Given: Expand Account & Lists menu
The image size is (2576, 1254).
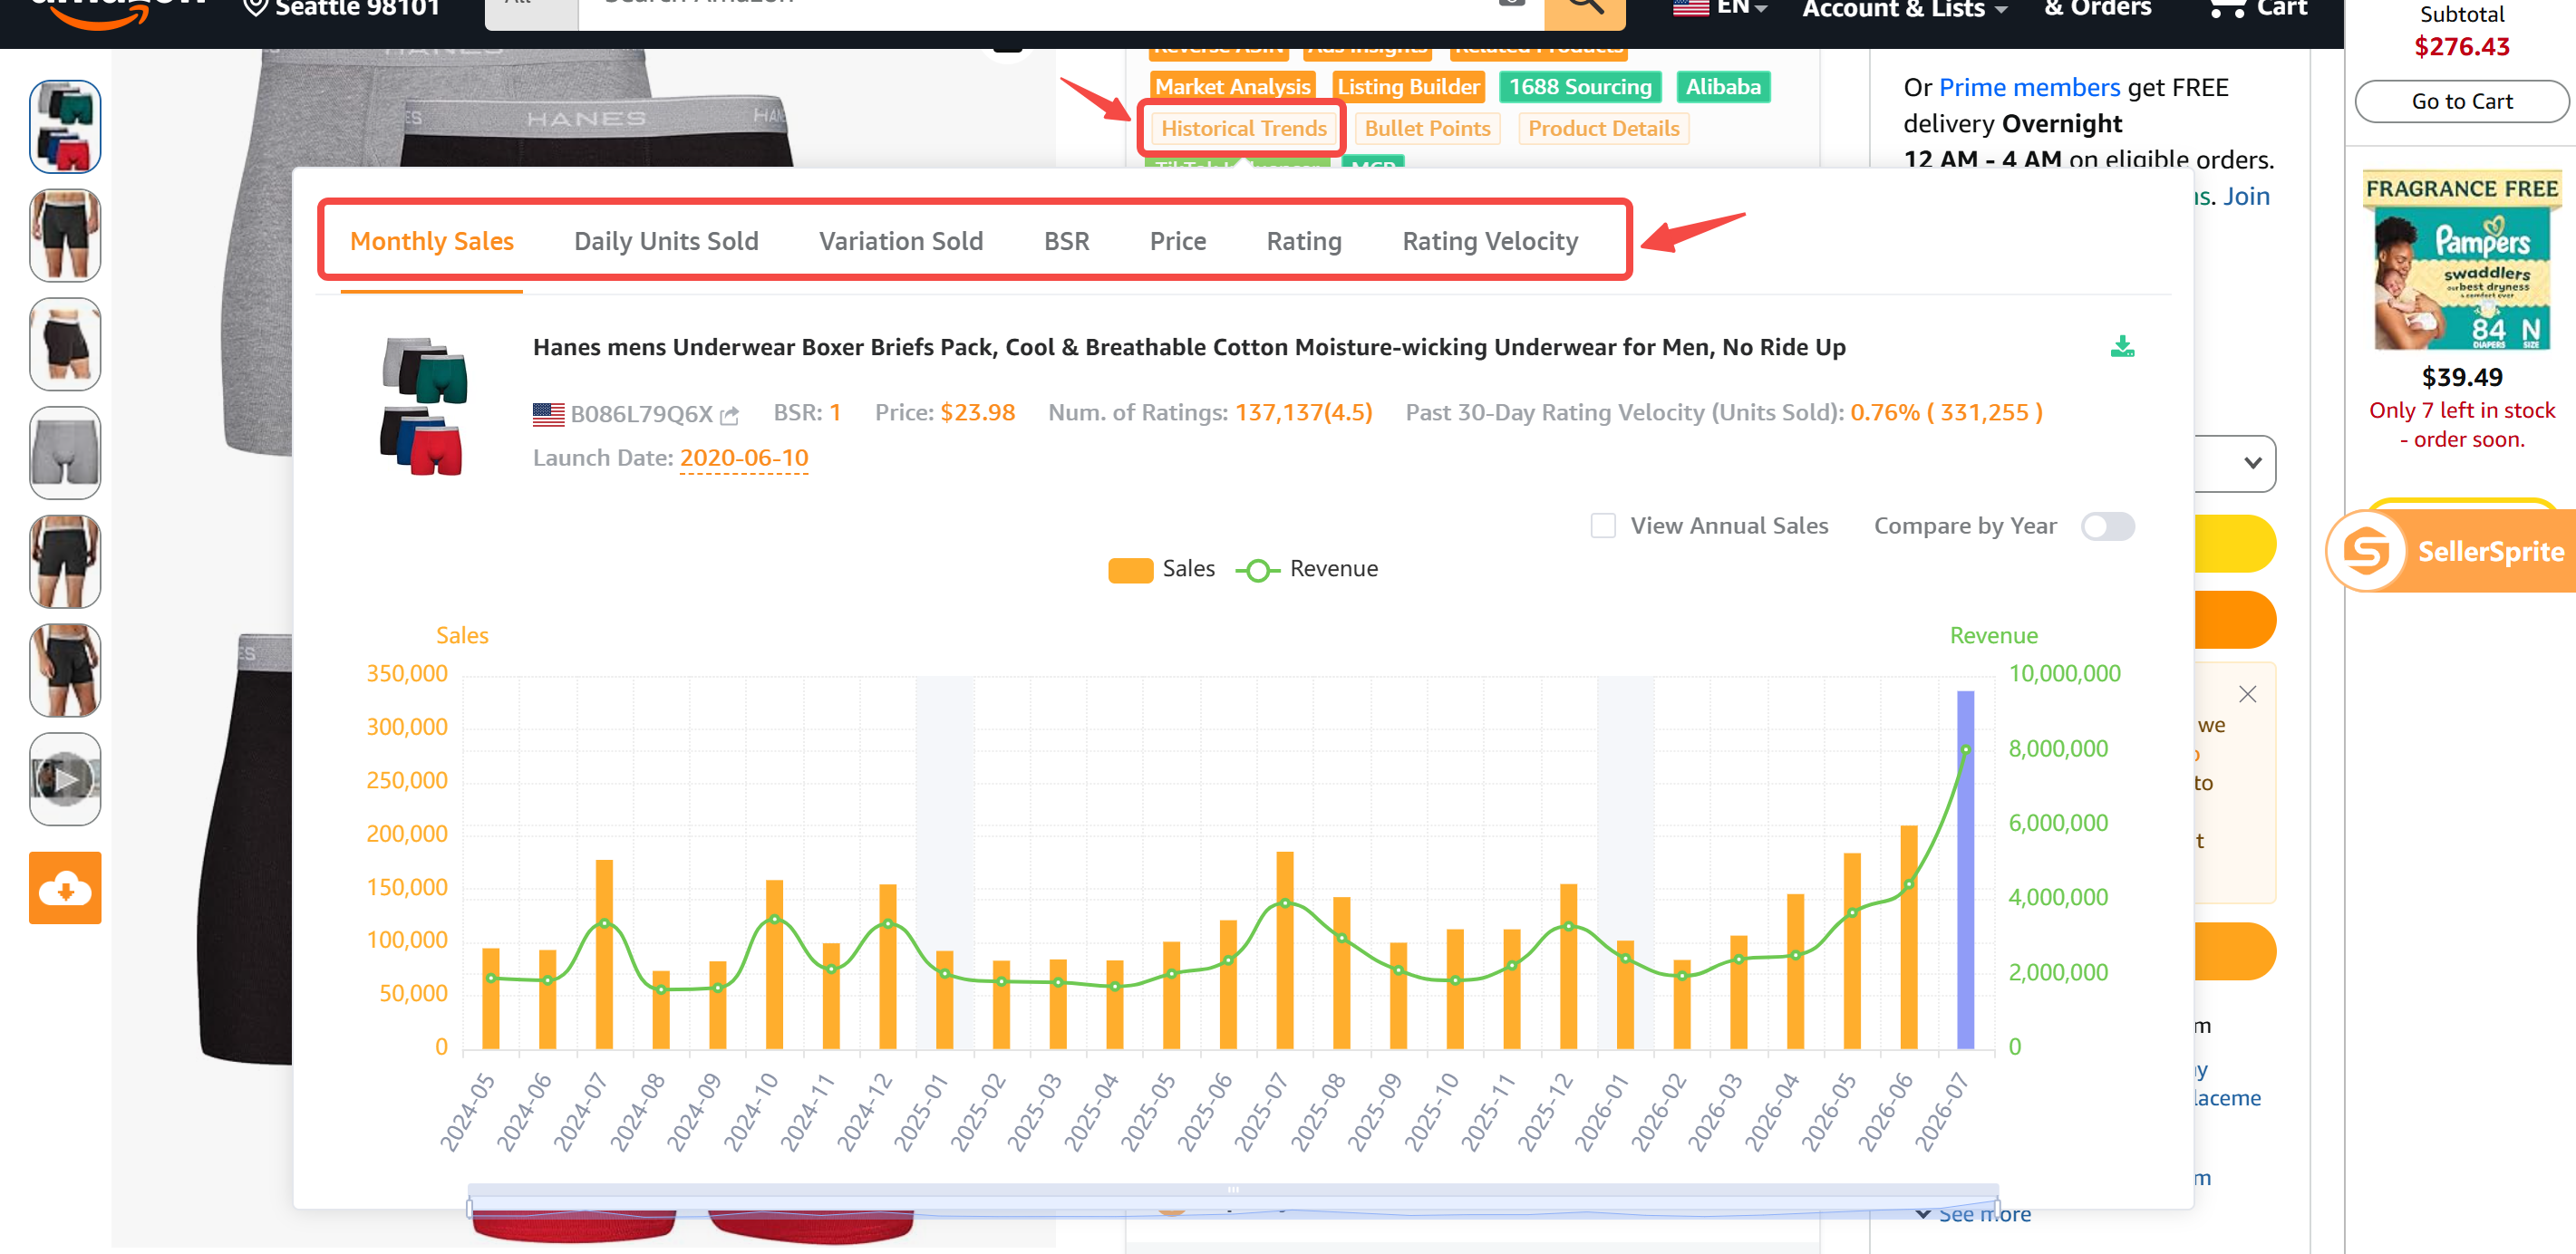Looking at the screenshot, I should (x=1905, y=10).
